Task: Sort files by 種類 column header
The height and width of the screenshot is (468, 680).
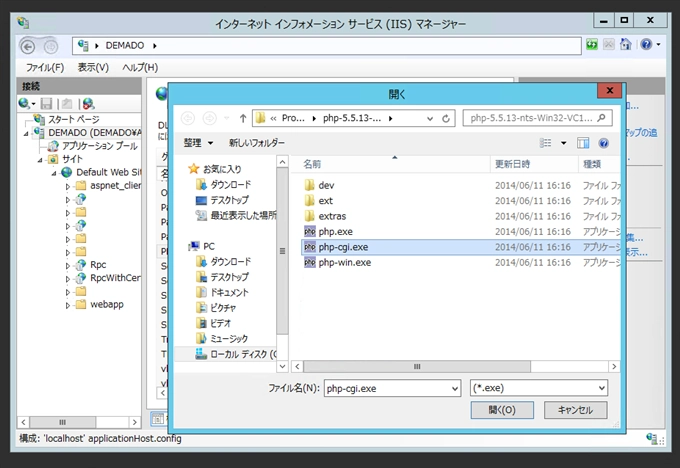Action: pyautogui.click(x=592, y=164)
